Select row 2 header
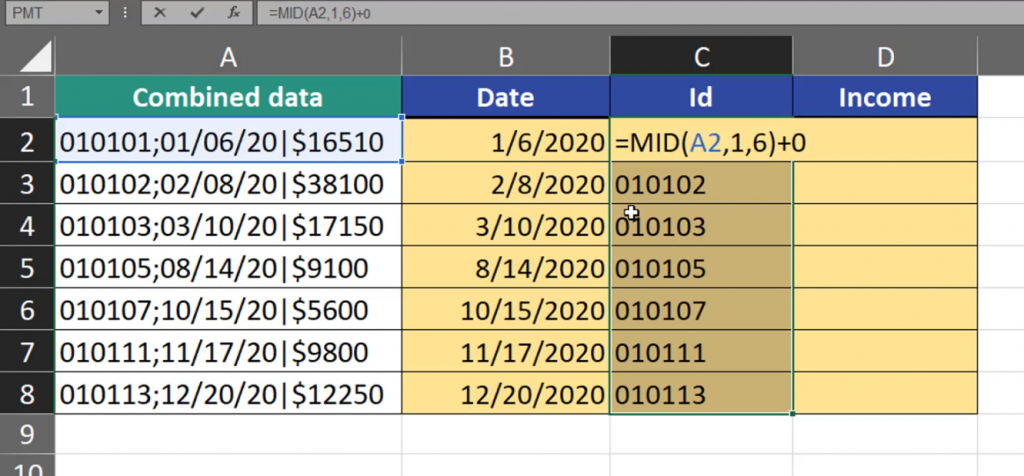This screenshot has width=1024, height=476. point(27,143)
